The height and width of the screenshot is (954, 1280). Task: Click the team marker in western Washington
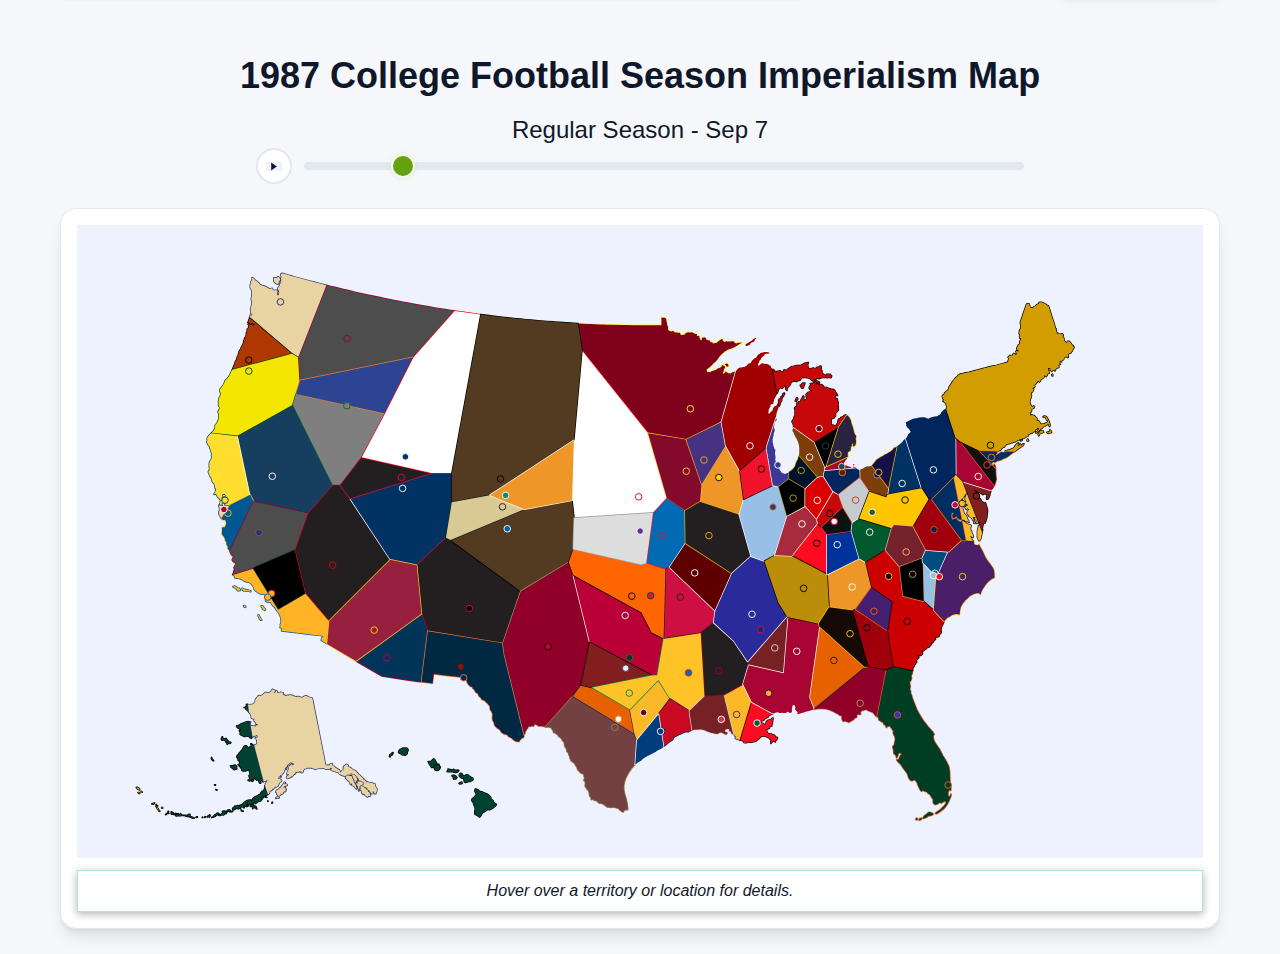click(x=280, y=301)
